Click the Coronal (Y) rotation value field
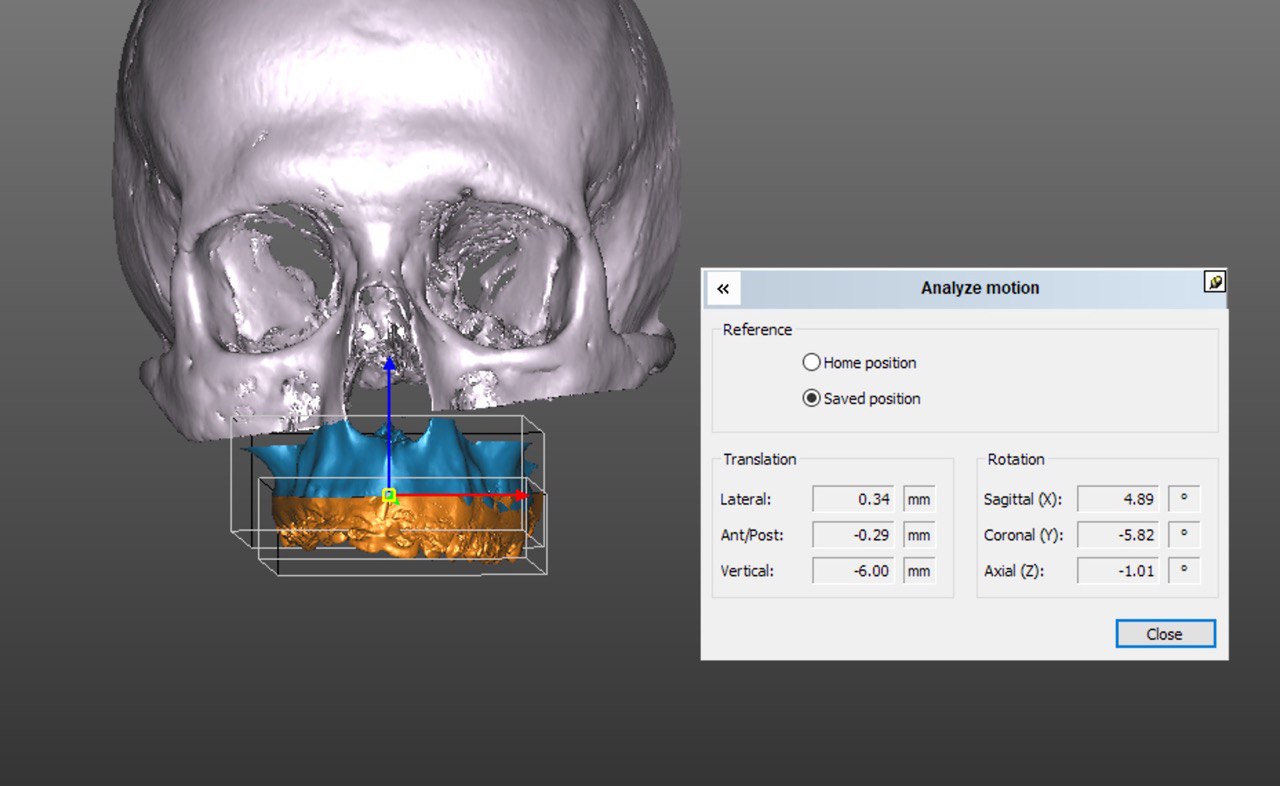 tap(1118, 535)
